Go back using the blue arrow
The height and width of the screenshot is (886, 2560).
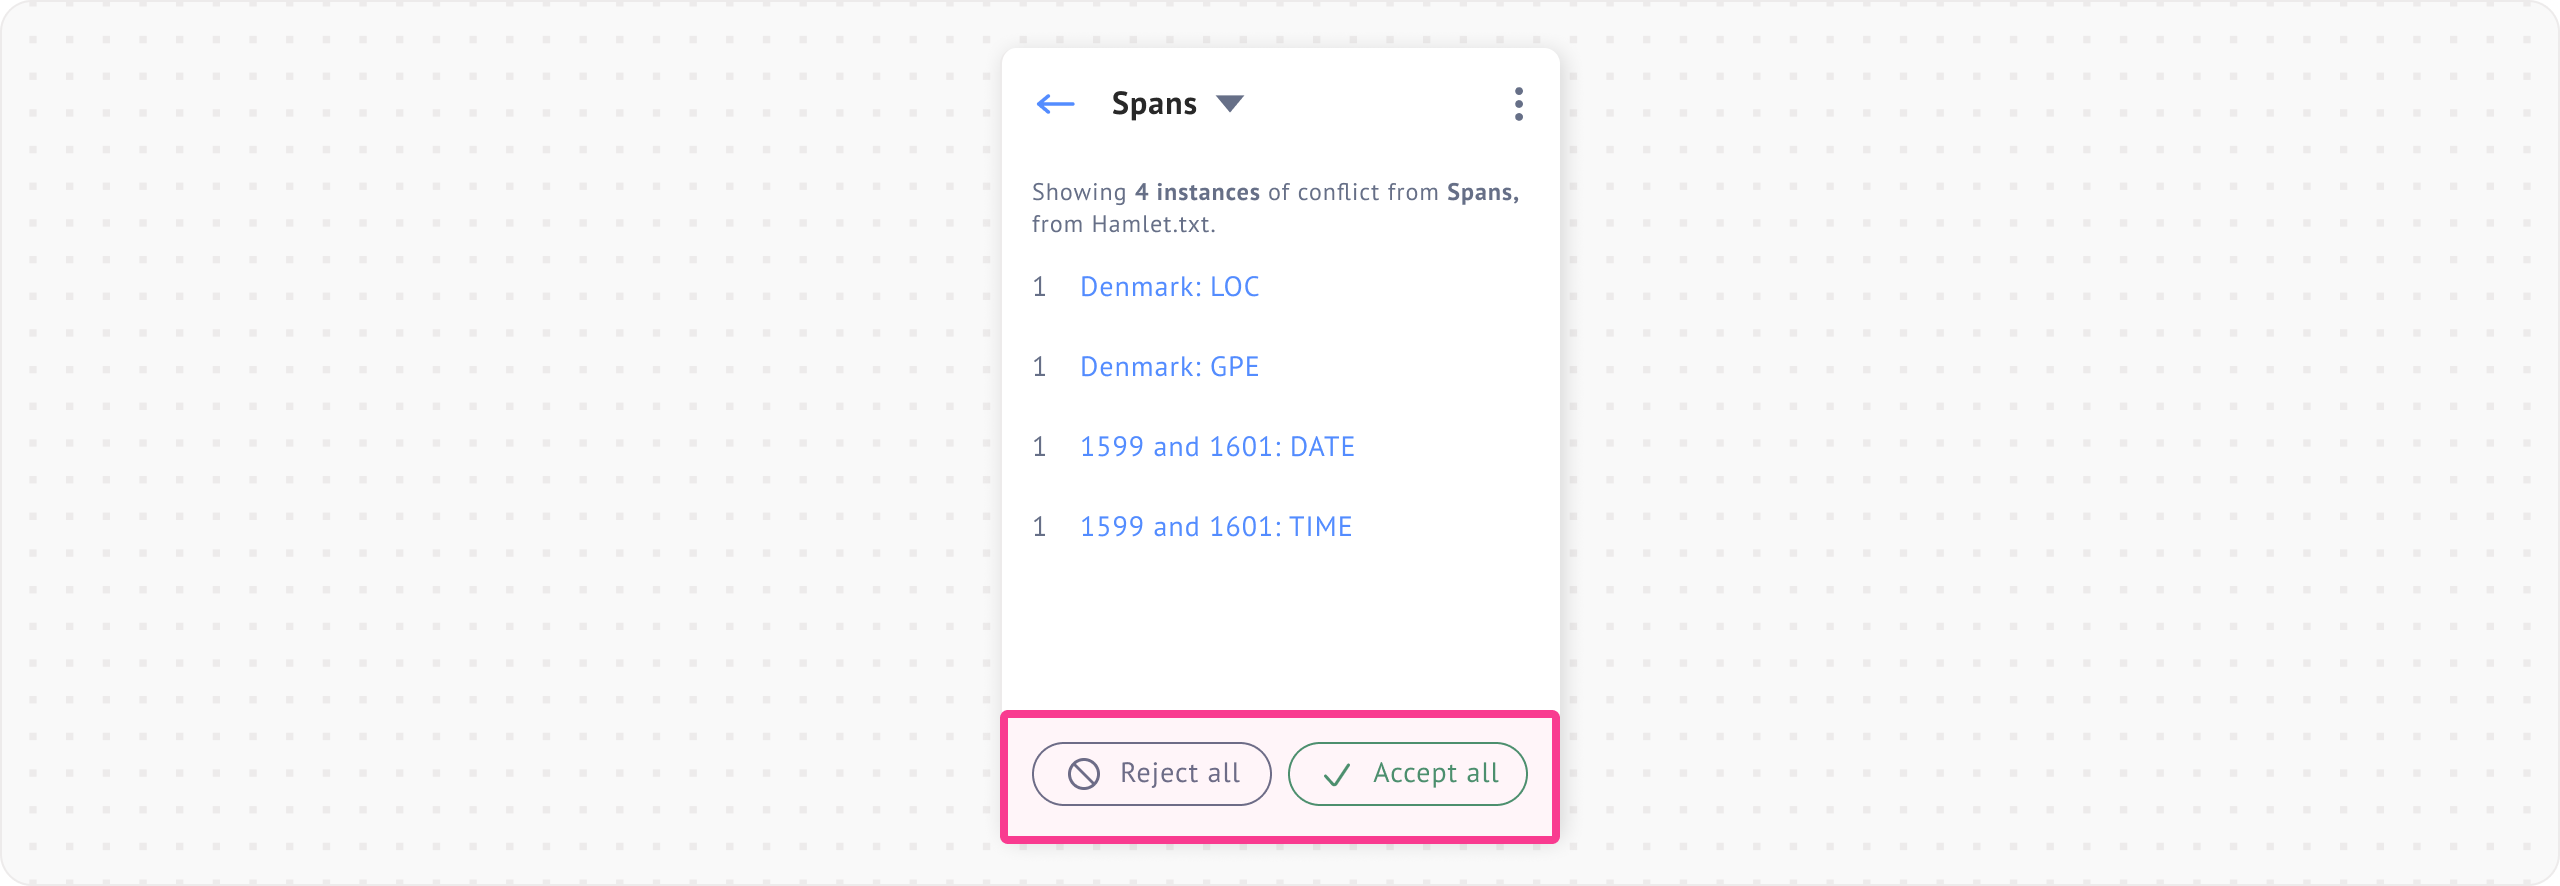[x=1055, y=104]
